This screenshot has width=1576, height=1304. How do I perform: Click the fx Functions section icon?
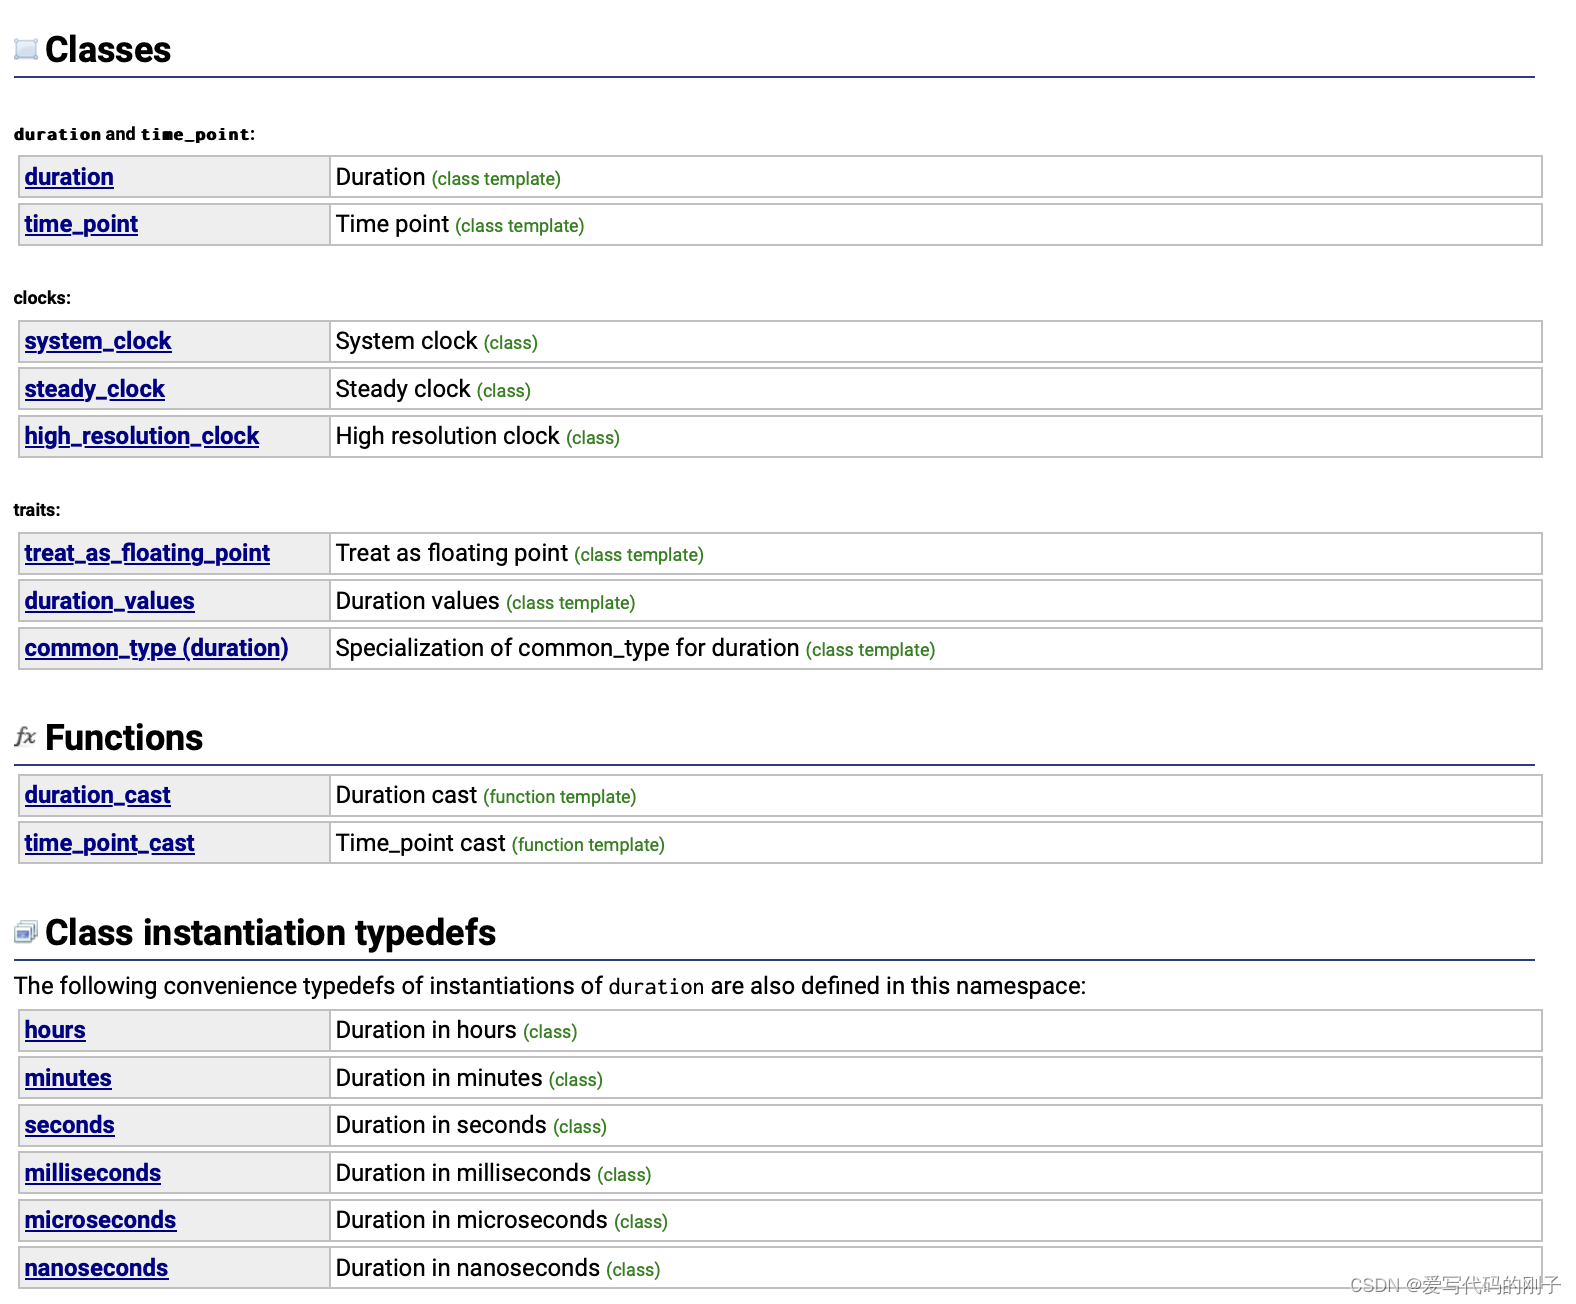point(25,737)
